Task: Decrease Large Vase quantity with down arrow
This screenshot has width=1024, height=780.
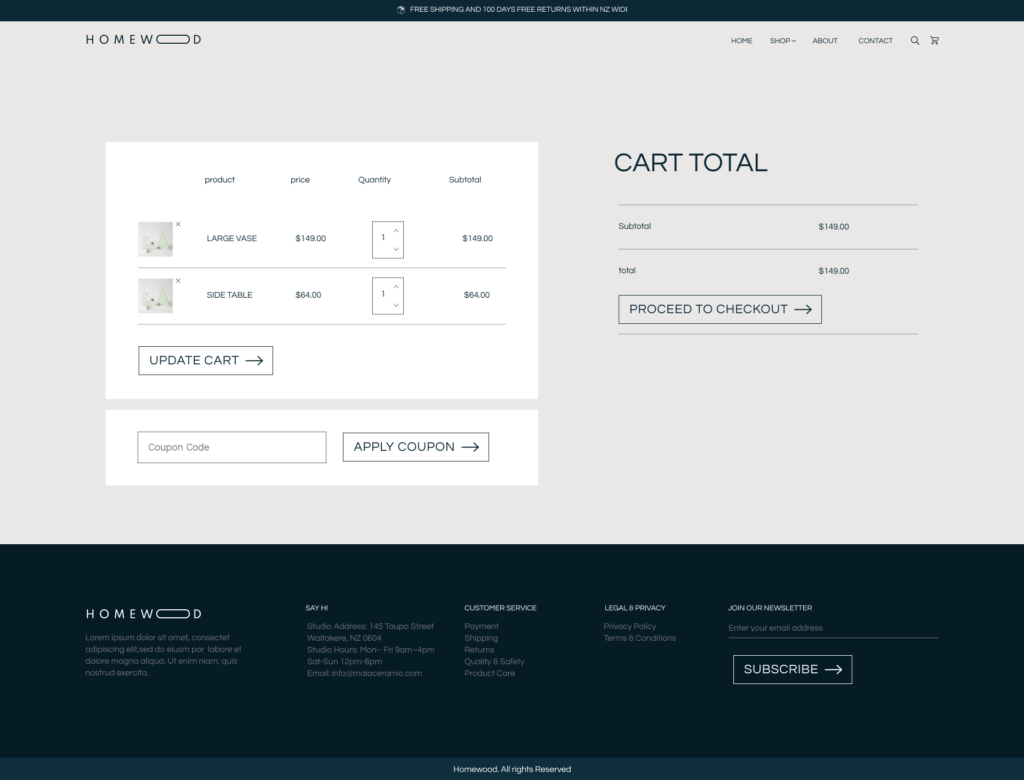Action: click(x=396, y=248)
